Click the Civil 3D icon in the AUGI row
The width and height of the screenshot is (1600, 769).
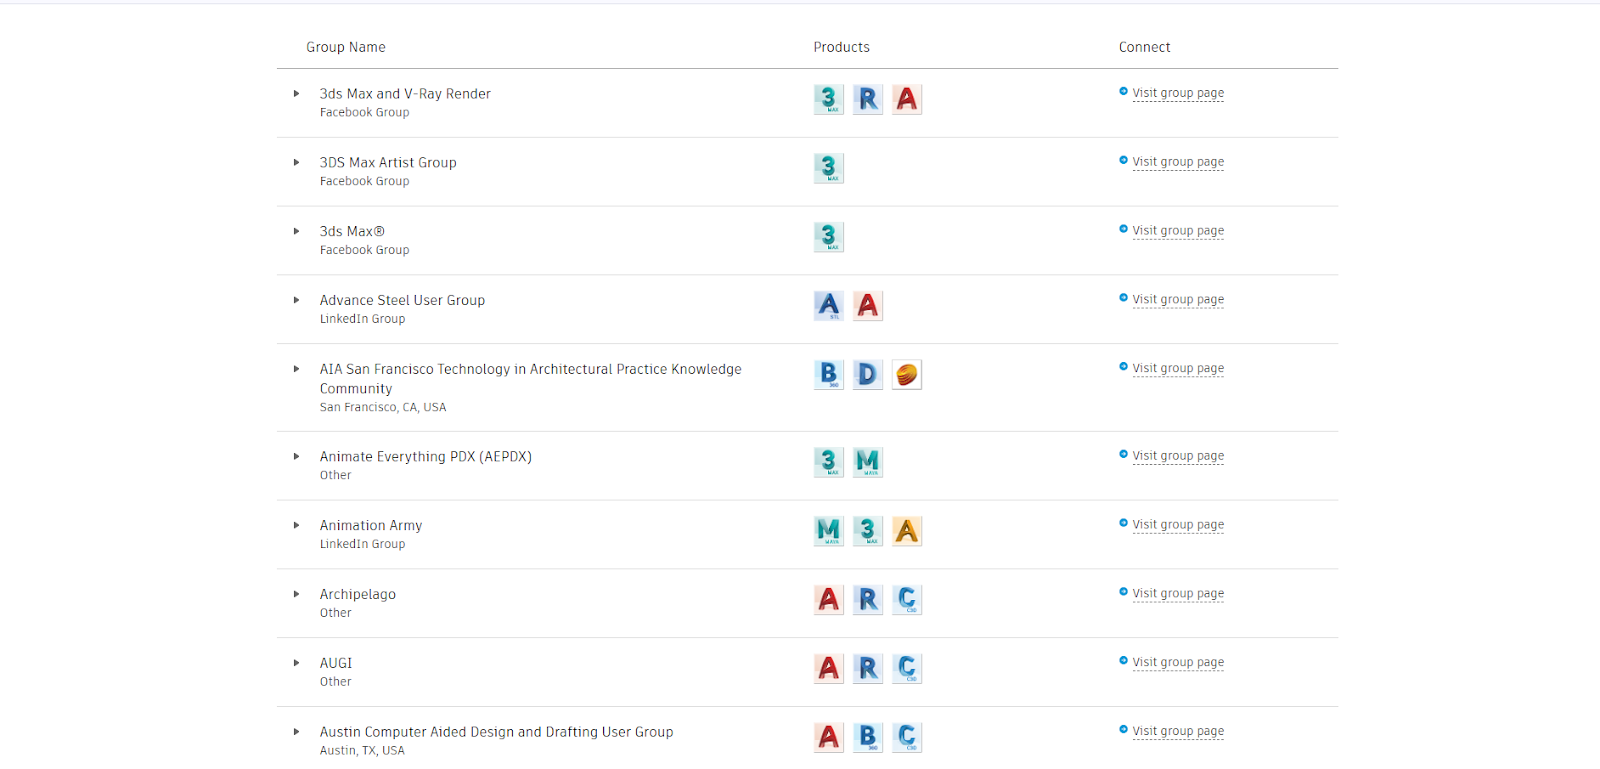point(907,668)
